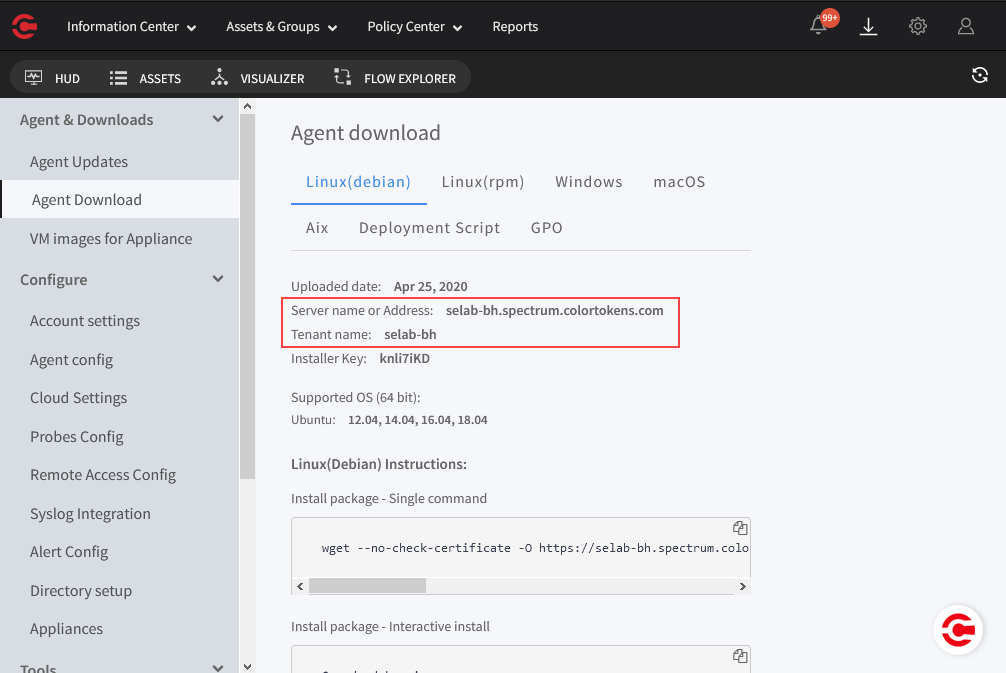This screenshot has width=1006, height=673.
Task: Click the Flow Explorer icon
Action: [x=343, y=77]
